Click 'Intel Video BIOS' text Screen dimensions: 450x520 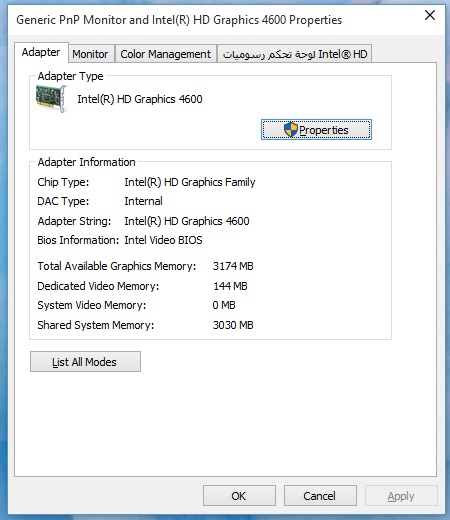click(x=163, y=240)
